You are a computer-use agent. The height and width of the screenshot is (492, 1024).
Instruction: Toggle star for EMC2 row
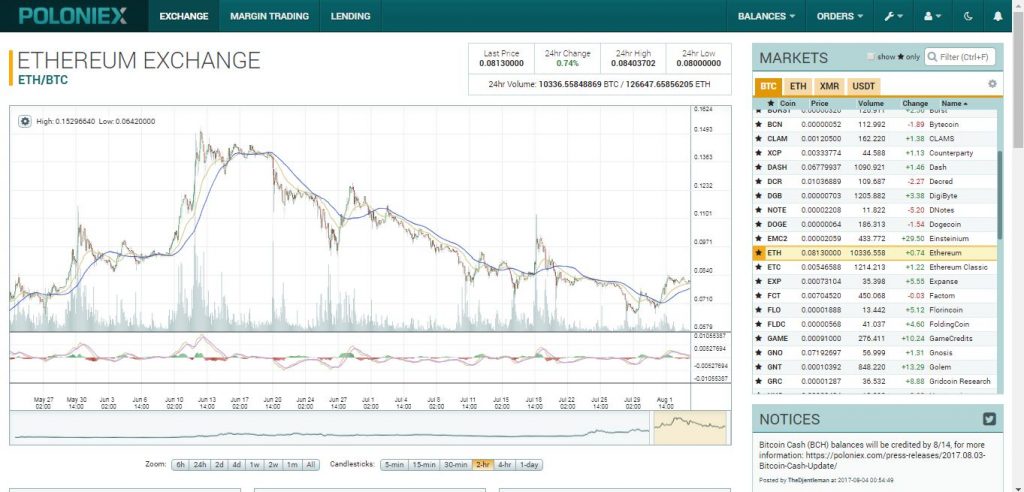(758, 238)
